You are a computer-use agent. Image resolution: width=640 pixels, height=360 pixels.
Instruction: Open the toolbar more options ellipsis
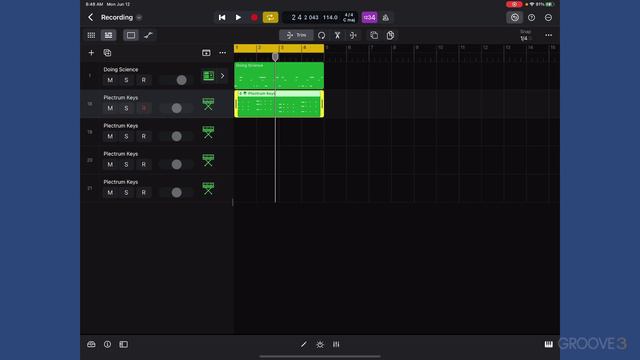548,35
